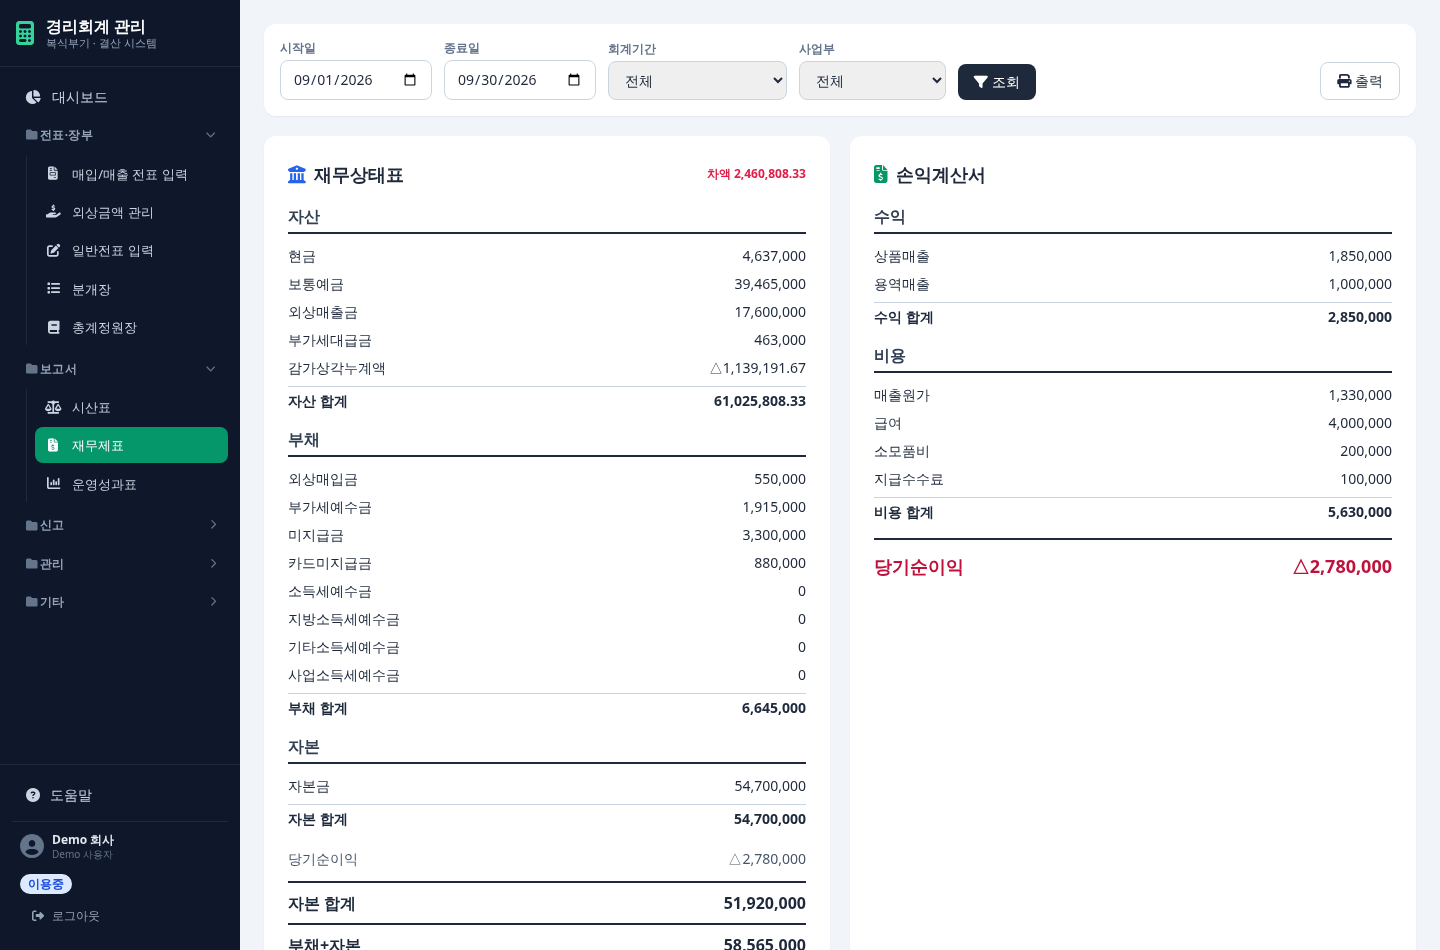Click the 분개장 list icon
Viewport: 1440px width, 950px height.
click(x=53, y=289)
